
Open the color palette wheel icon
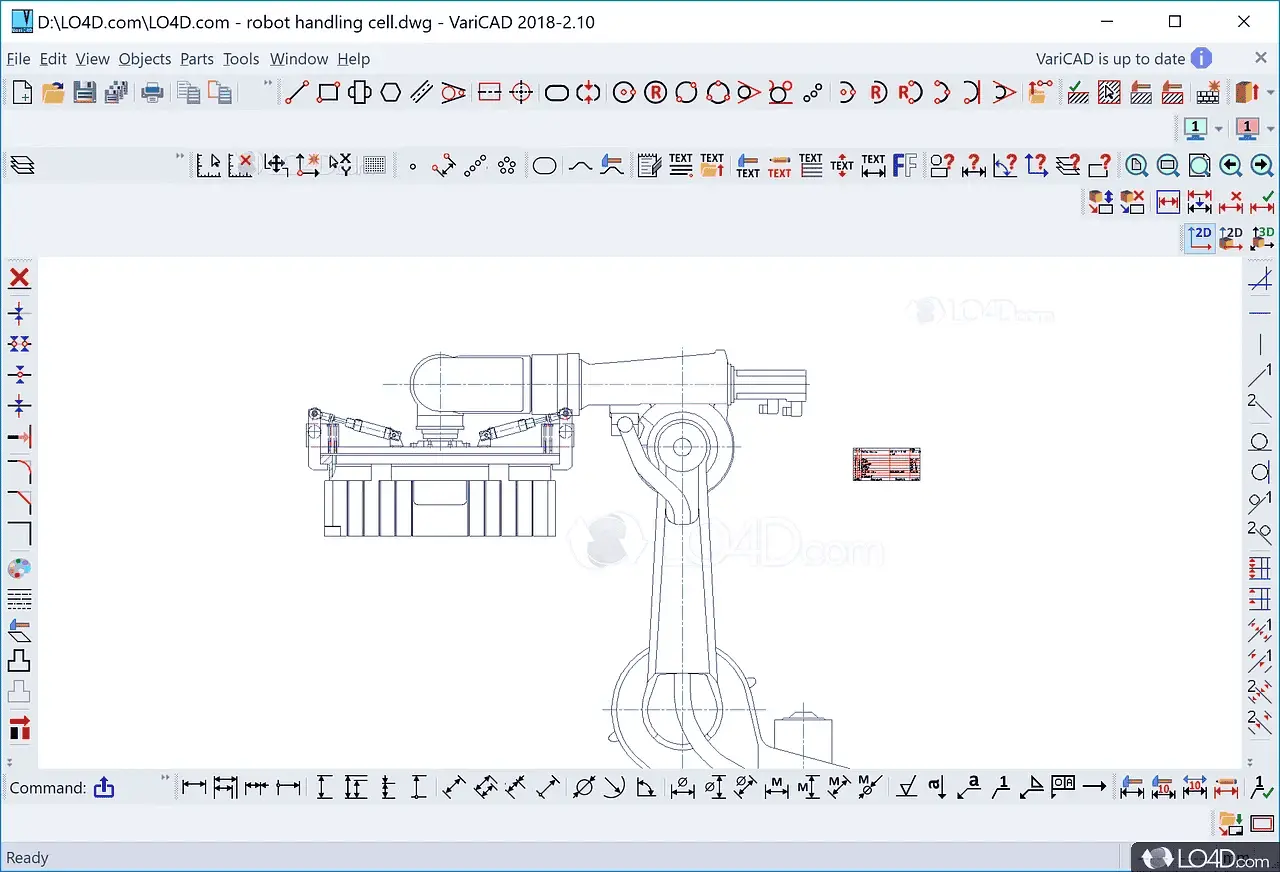click(x=19, y=569)
